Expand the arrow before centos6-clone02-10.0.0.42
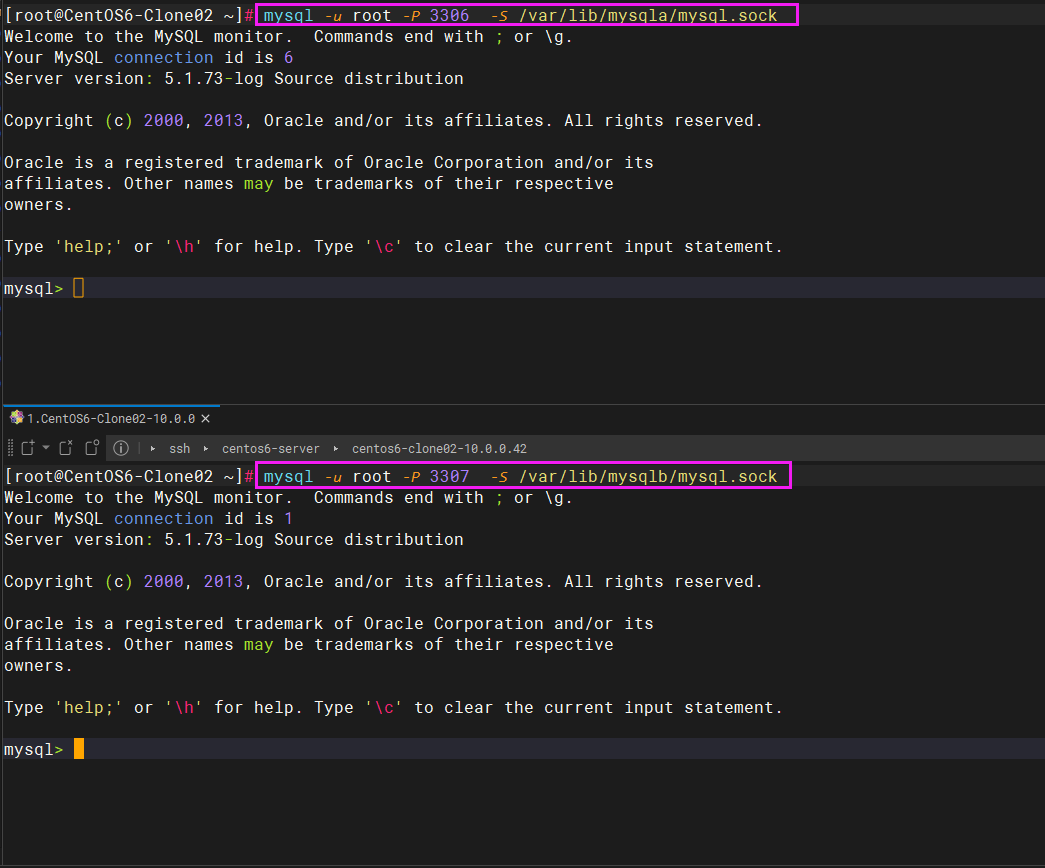Viewport: 1045px width, 868px height. 336,449
